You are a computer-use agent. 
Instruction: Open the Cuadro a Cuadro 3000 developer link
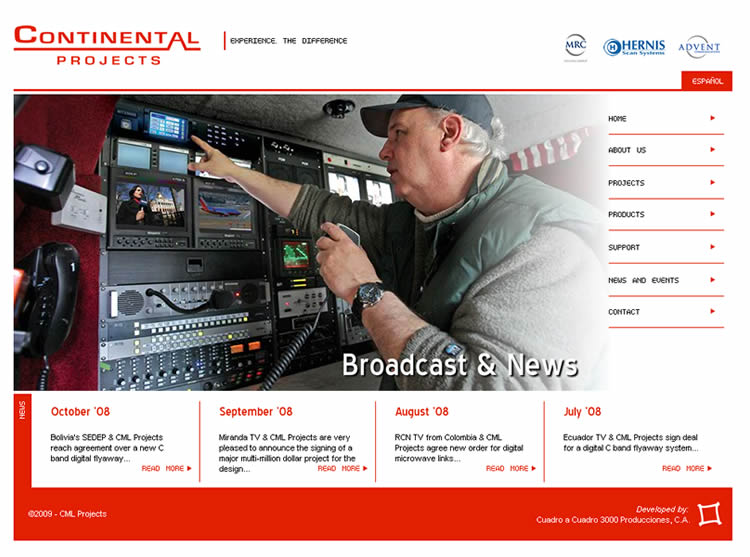pyautogui.click(x=612, y=520)
